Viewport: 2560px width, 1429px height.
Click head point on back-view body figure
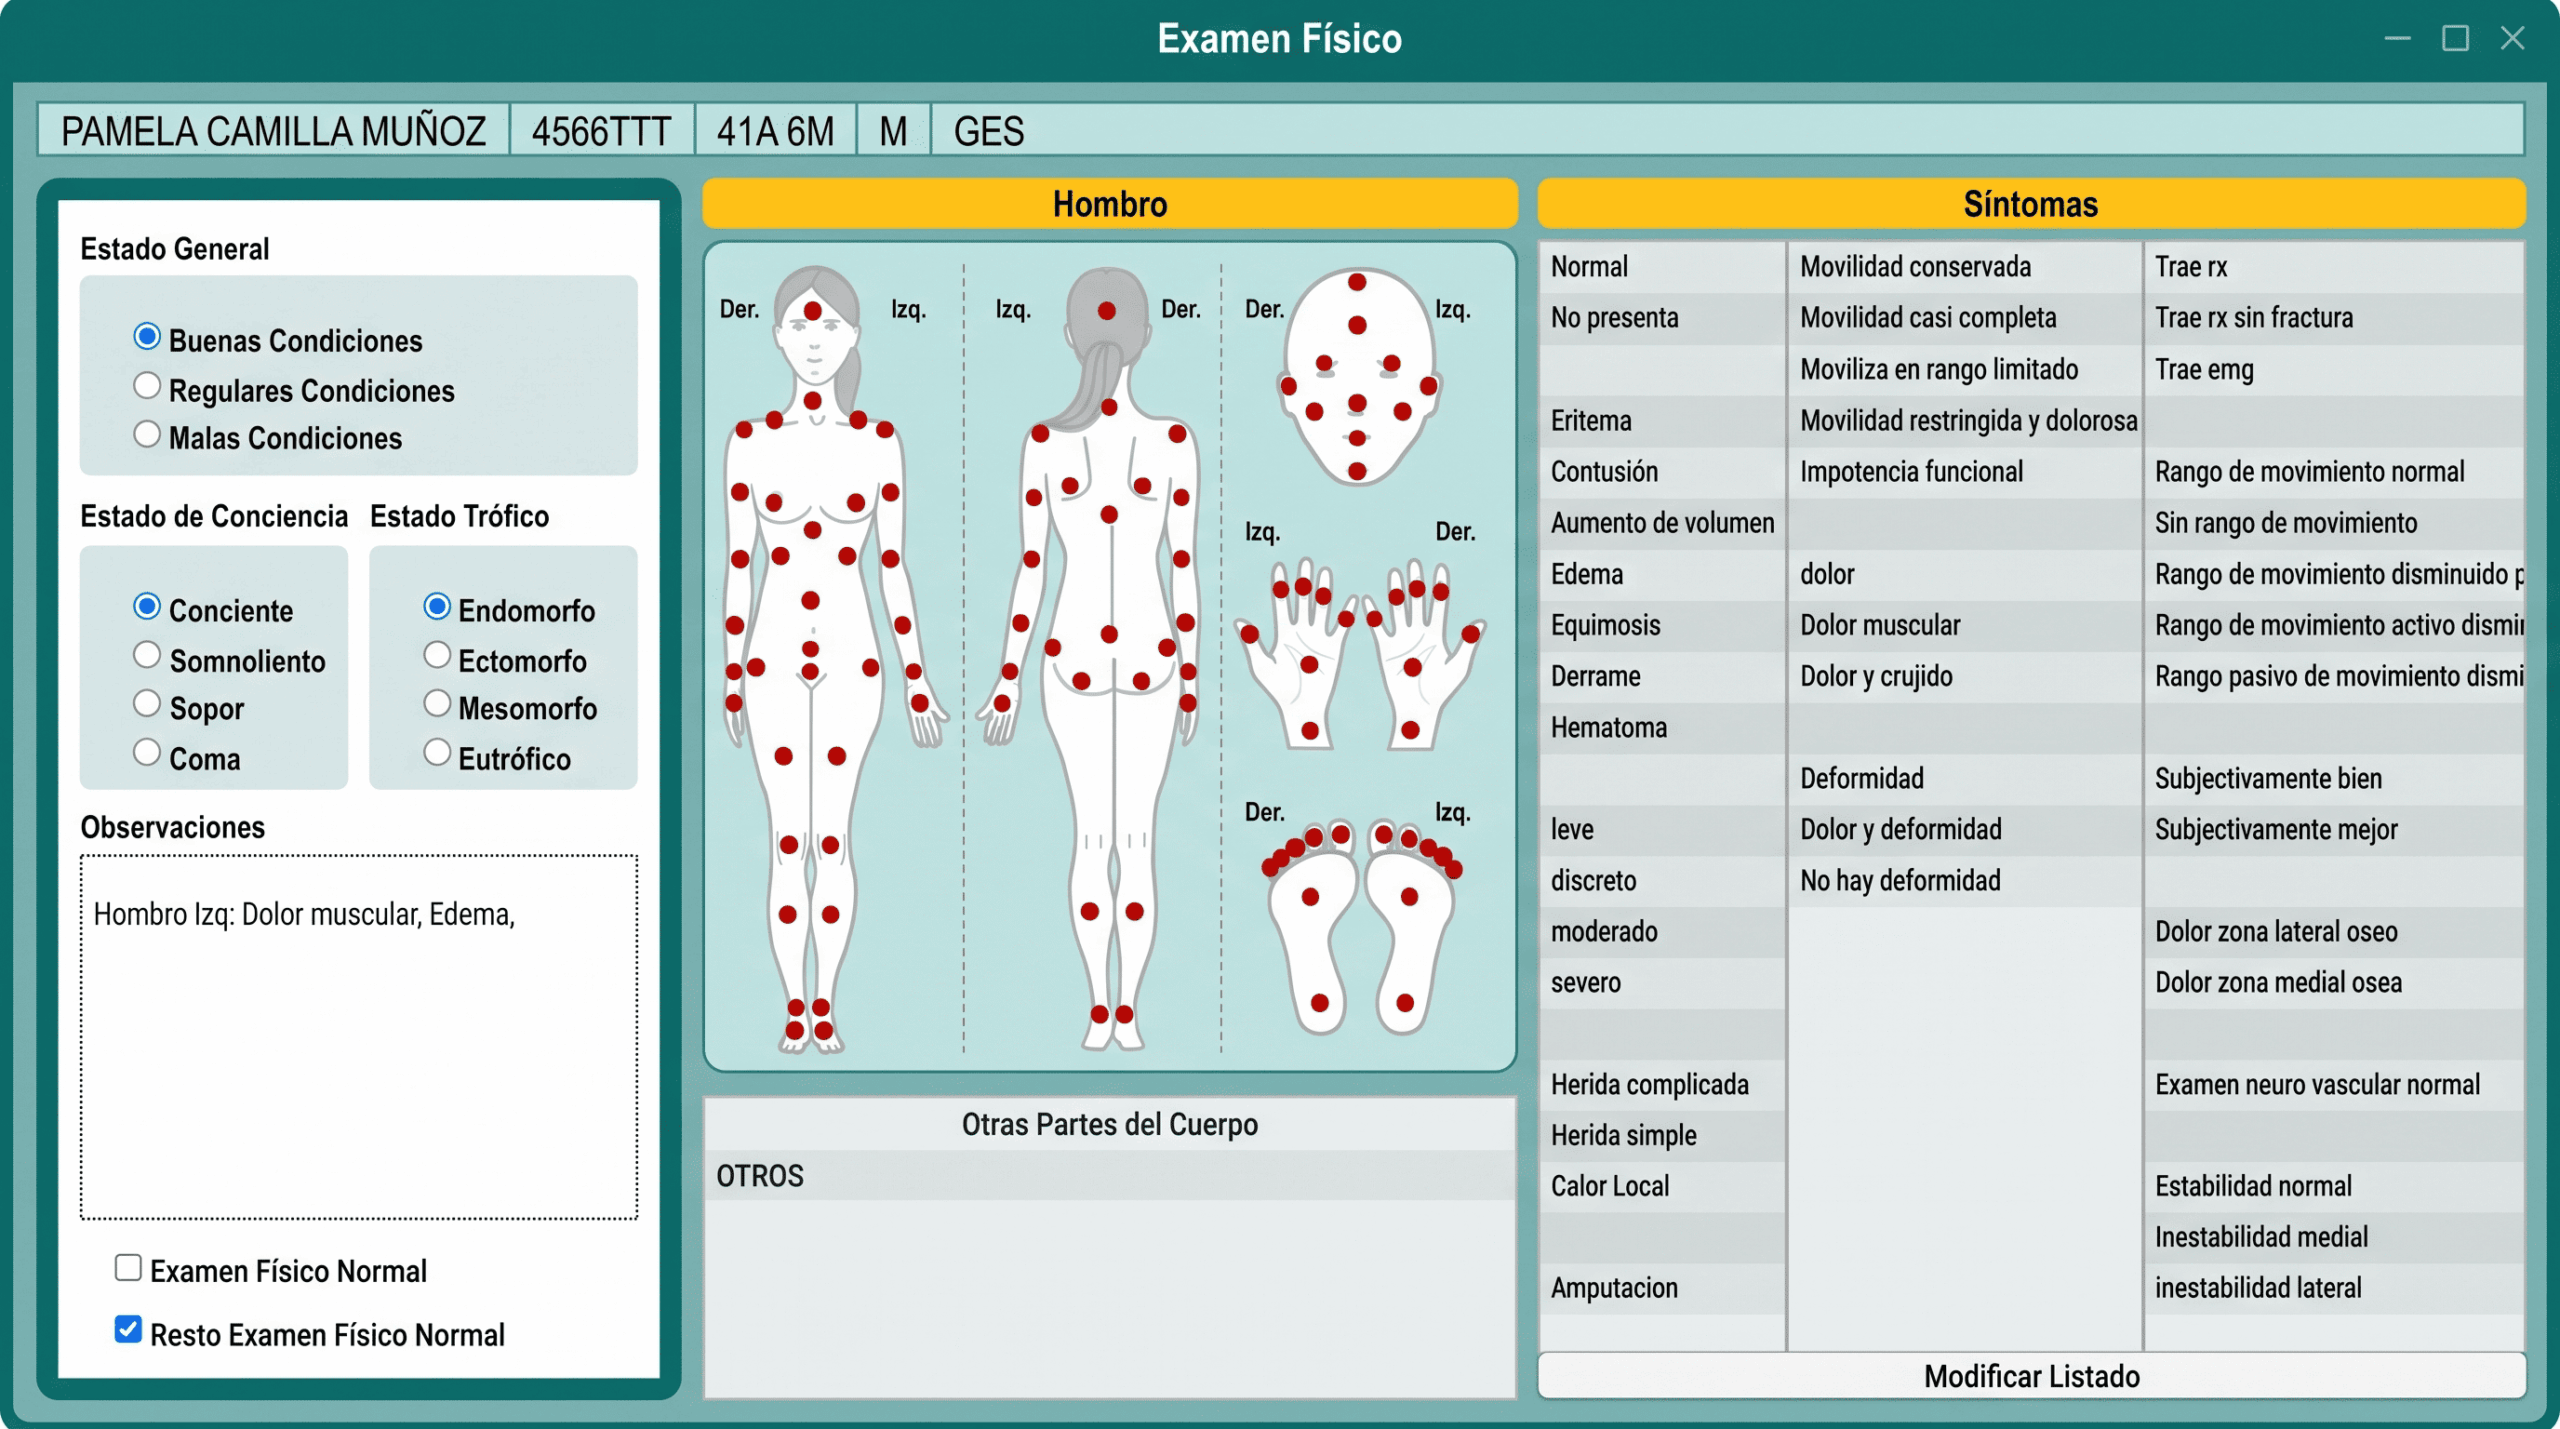pyautogui.click(x=1107, y=311)
